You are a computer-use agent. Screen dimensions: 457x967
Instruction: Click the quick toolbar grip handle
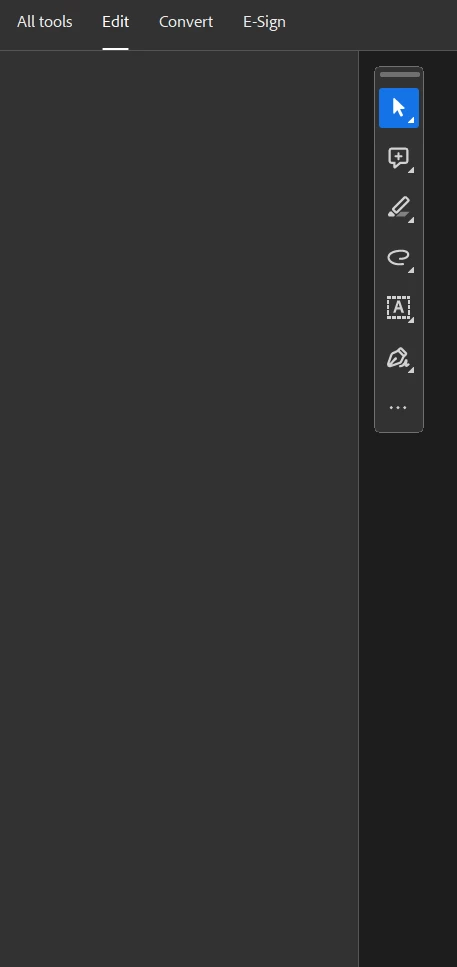[x=399, y=75]
